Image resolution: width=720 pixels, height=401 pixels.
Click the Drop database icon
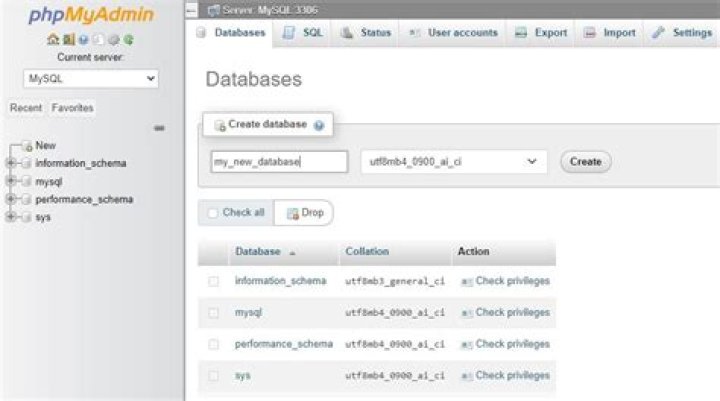(x=292, y=213)
